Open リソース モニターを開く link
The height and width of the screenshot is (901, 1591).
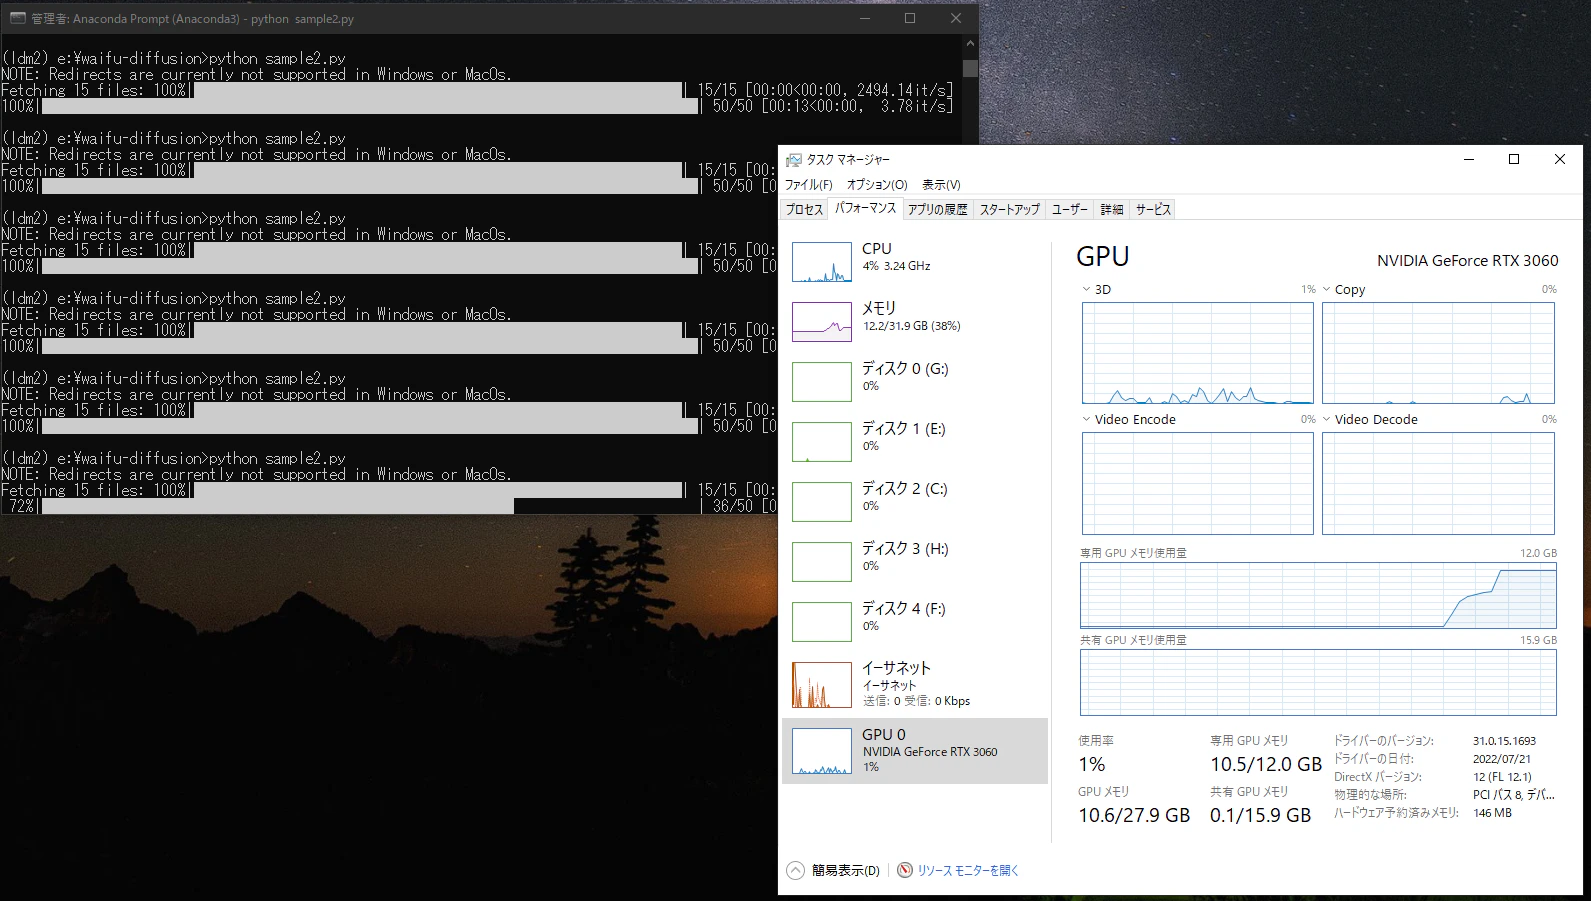click(968, 871)
